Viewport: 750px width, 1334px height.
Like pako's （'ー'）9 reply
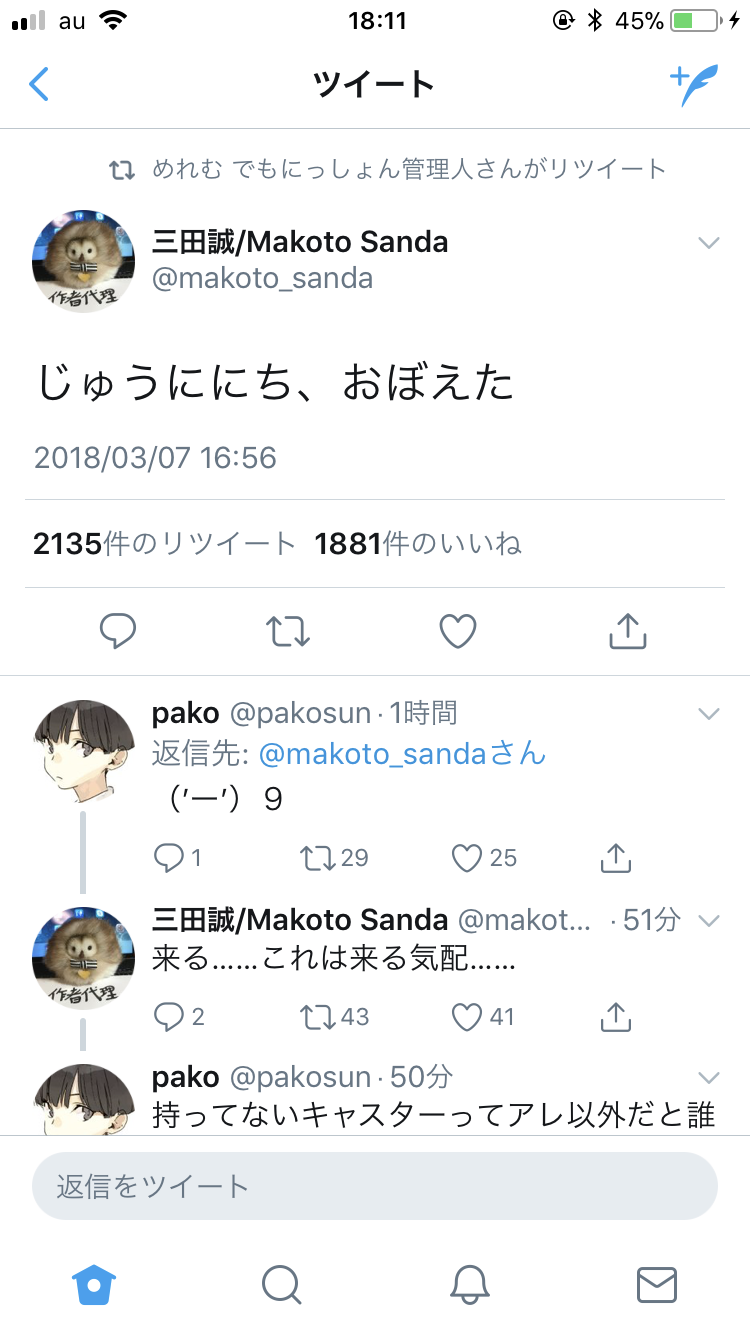pos(467,857)
